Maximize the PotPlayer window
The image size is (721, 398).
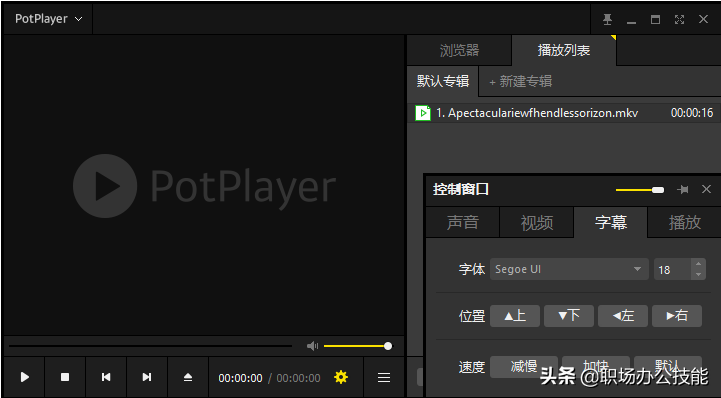tap(655, 19)
